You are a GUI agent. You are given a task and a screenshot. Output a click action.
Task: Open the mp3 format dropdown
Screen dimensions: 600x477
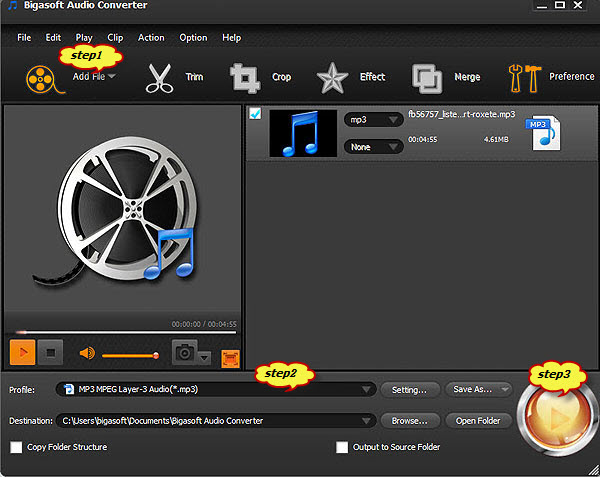(373, 120)
